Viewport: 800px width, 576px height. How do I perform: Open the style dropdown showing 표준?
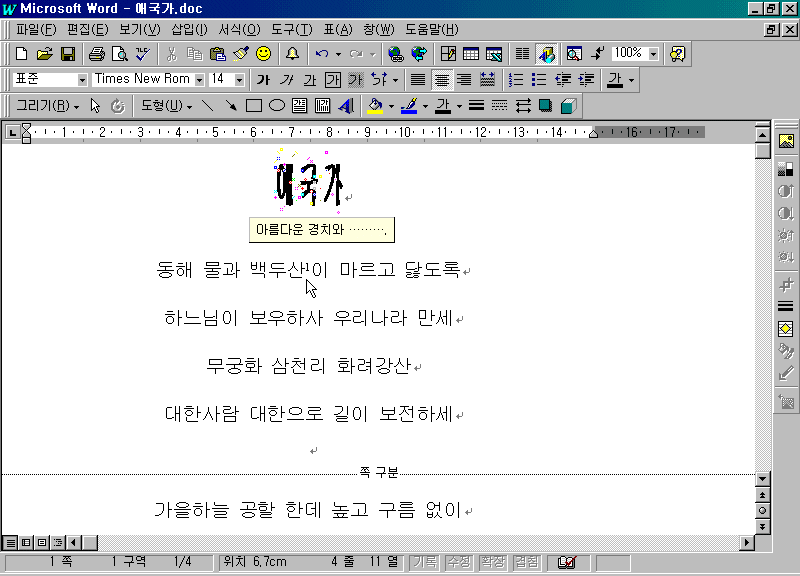[x=82, y=80]
